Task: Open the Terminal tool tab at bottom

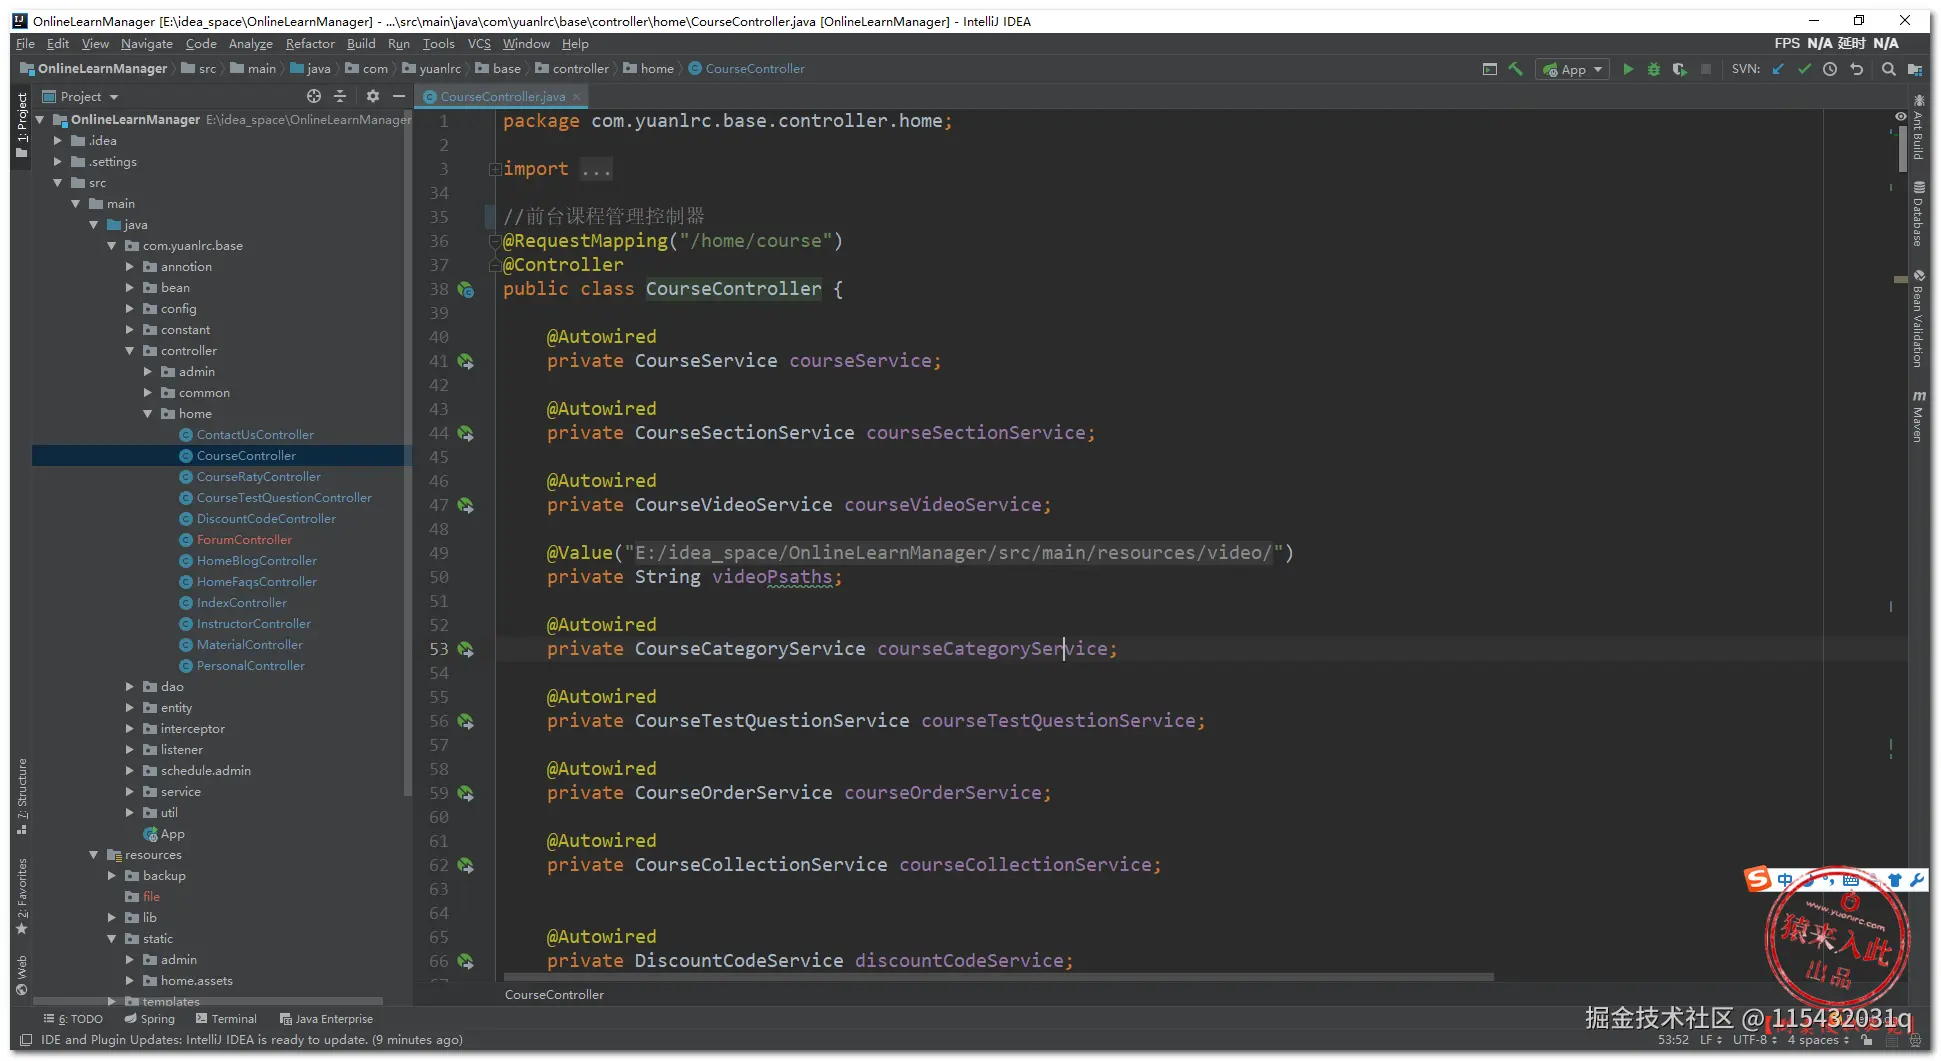Action: pyautogui.click(x=227, y=1019)
